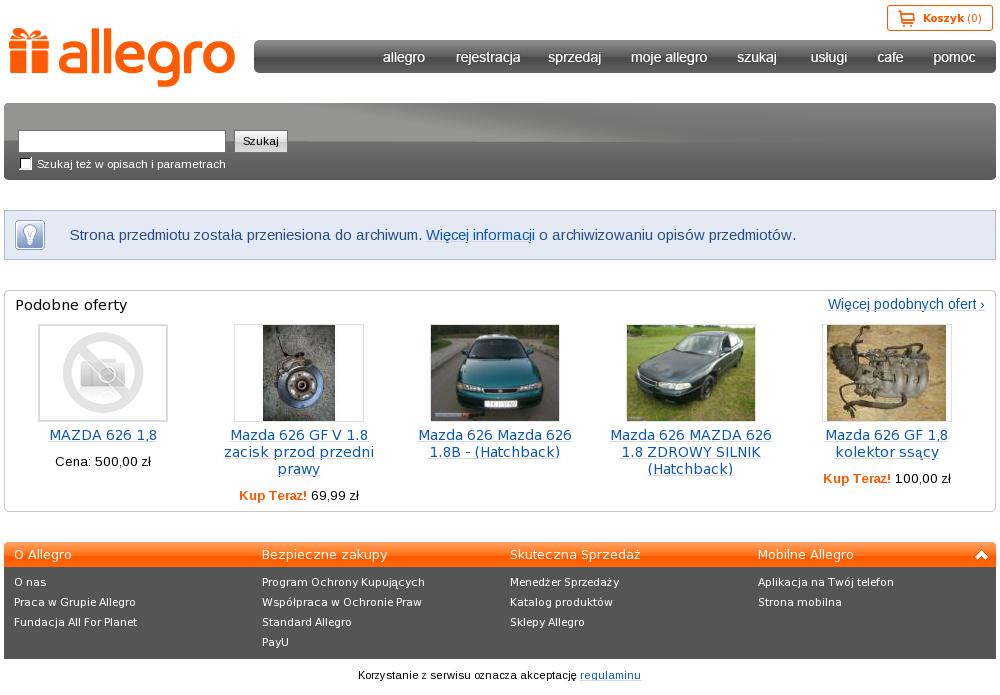Open Mazda 626 GF V 1.8 zacisk offer
This screenshot has height=695, width=1000.
pos(299,451)
